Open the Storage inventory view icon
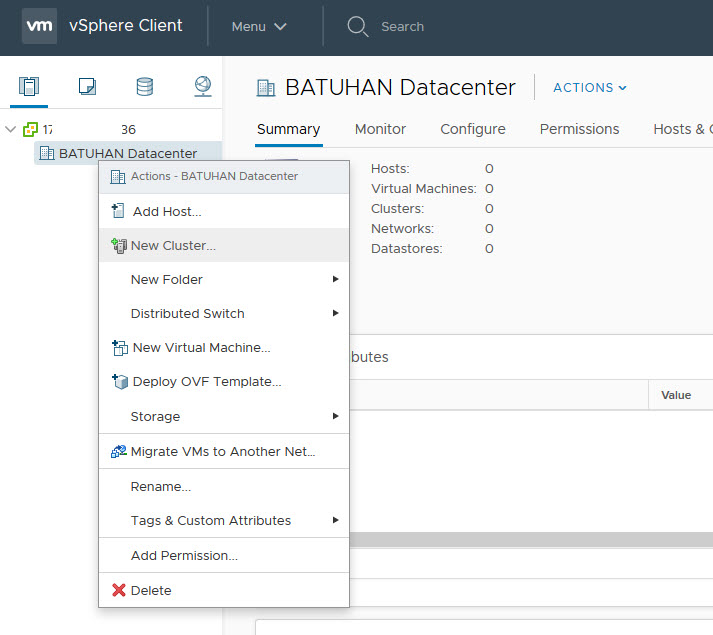 (x=145, y=86)
